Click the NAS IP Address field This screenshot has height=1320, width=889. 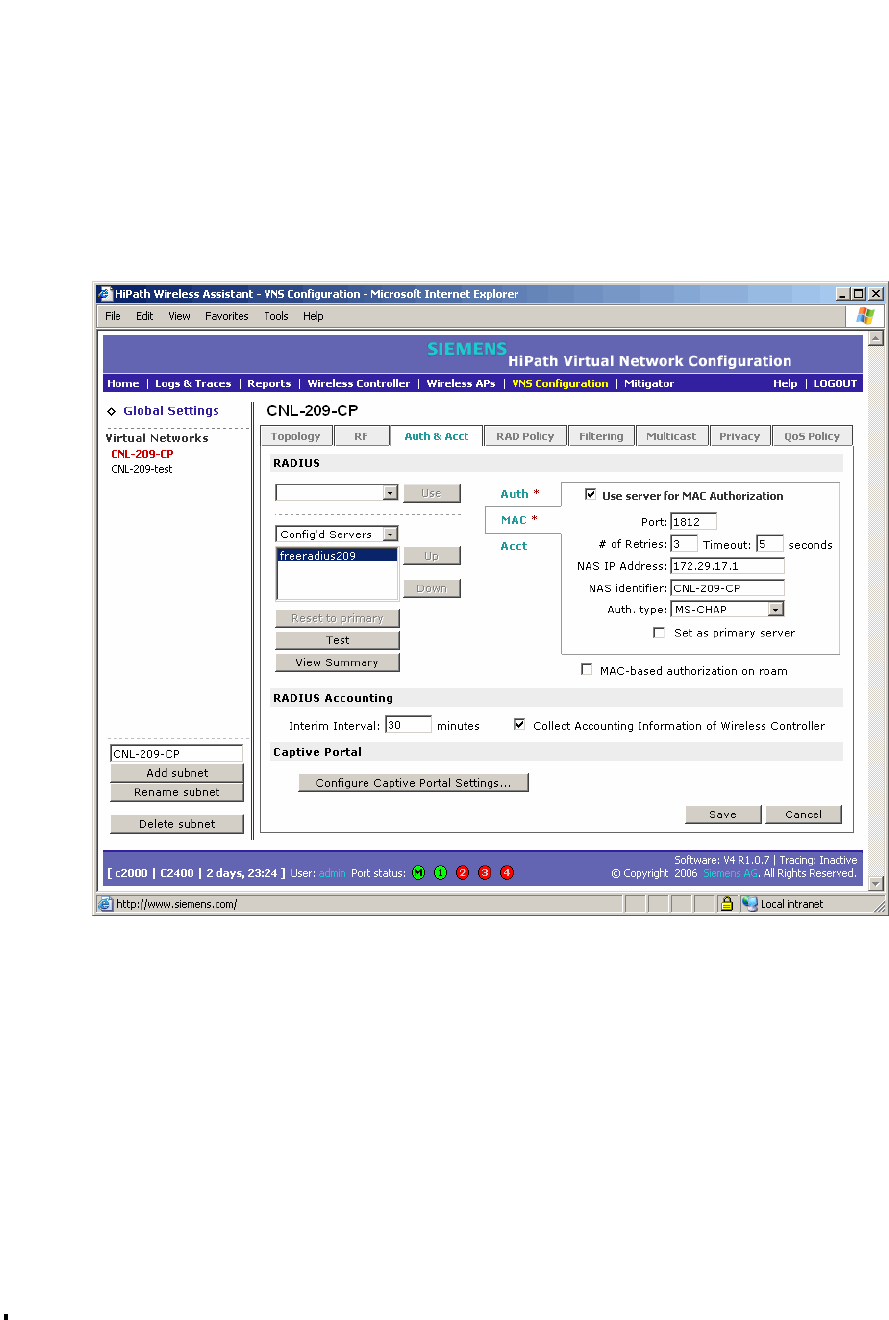[727, 566]
